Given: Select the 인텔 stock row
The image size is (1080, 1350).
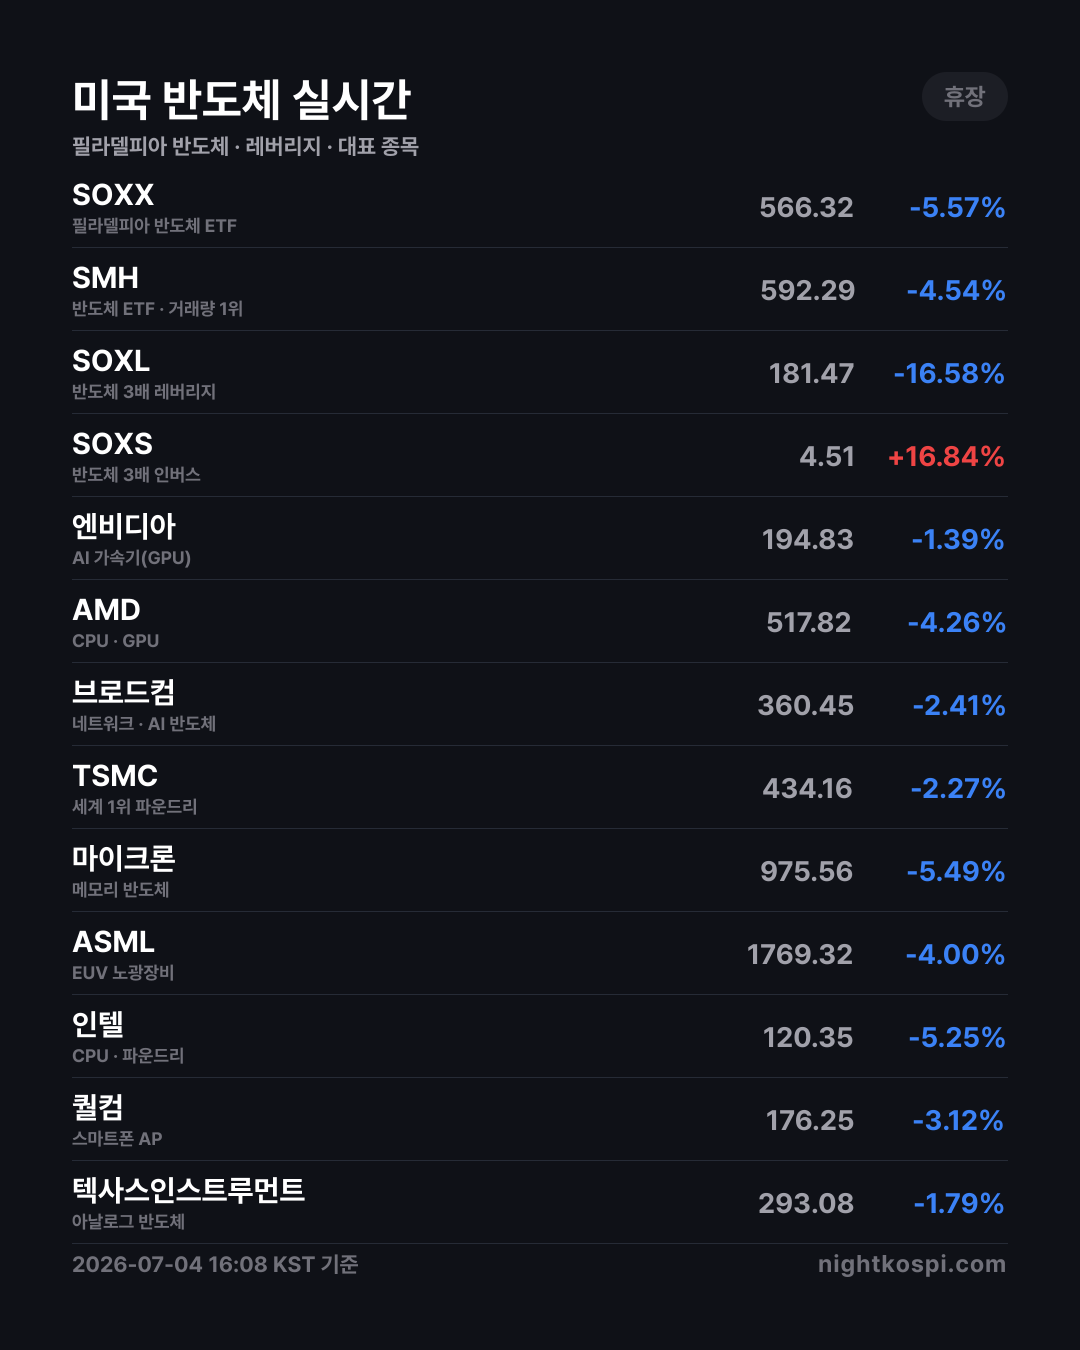Looking at the screenshot, I should 540,1037.
